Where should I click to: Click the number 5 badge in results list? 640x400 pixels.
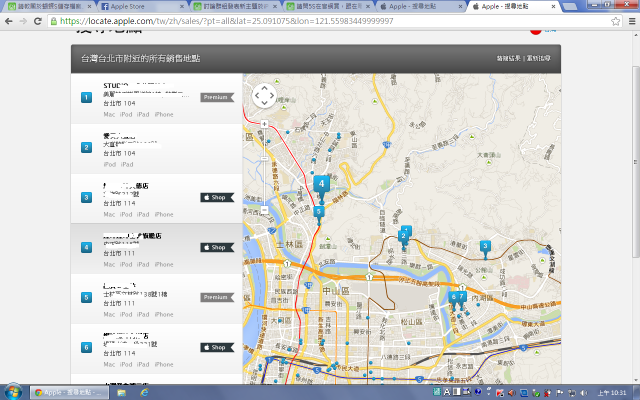[x=86, y=298]
